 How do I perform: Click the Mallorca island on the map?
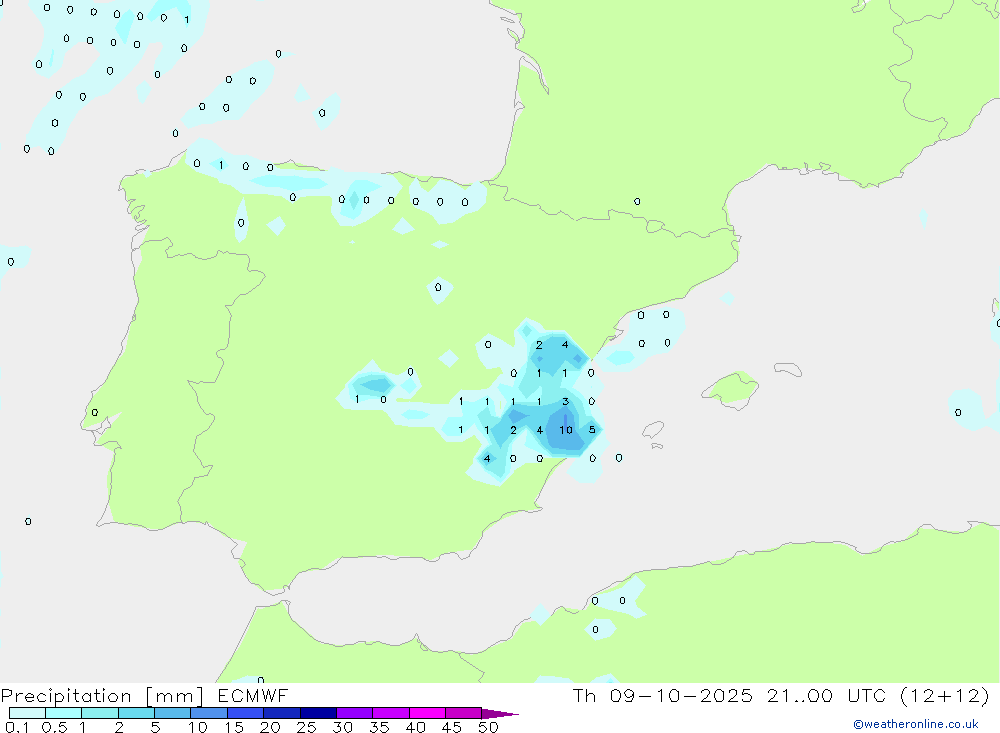pyautogui.click(x=730, y=388)
